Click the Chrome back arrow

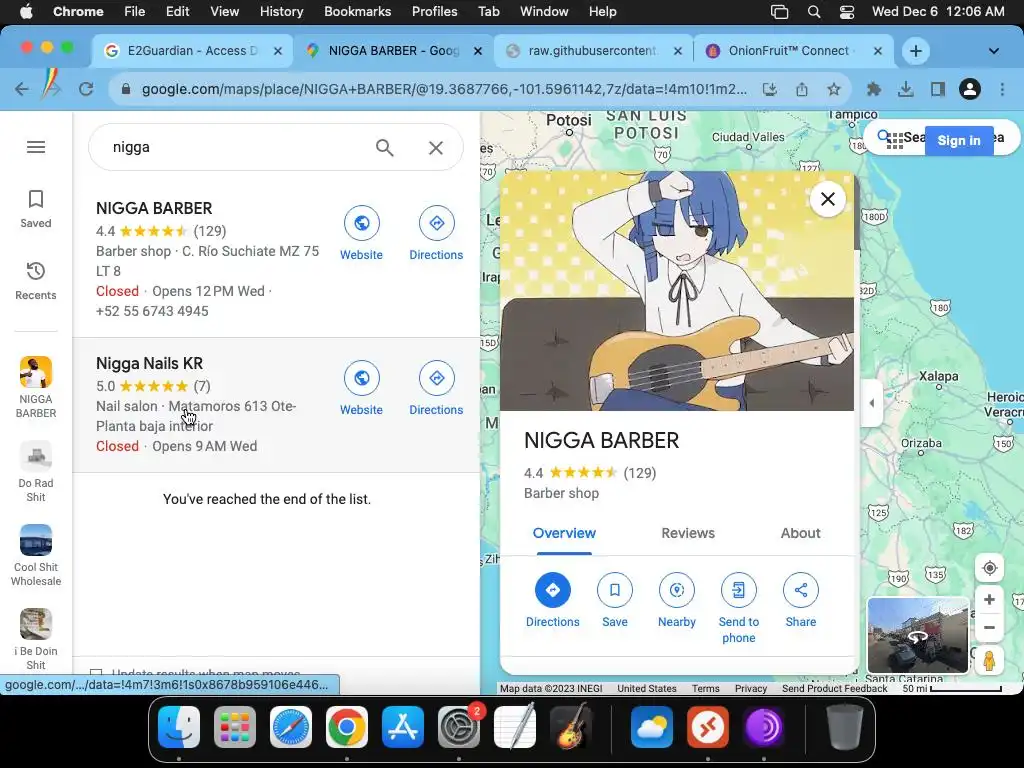pos(22,89)
